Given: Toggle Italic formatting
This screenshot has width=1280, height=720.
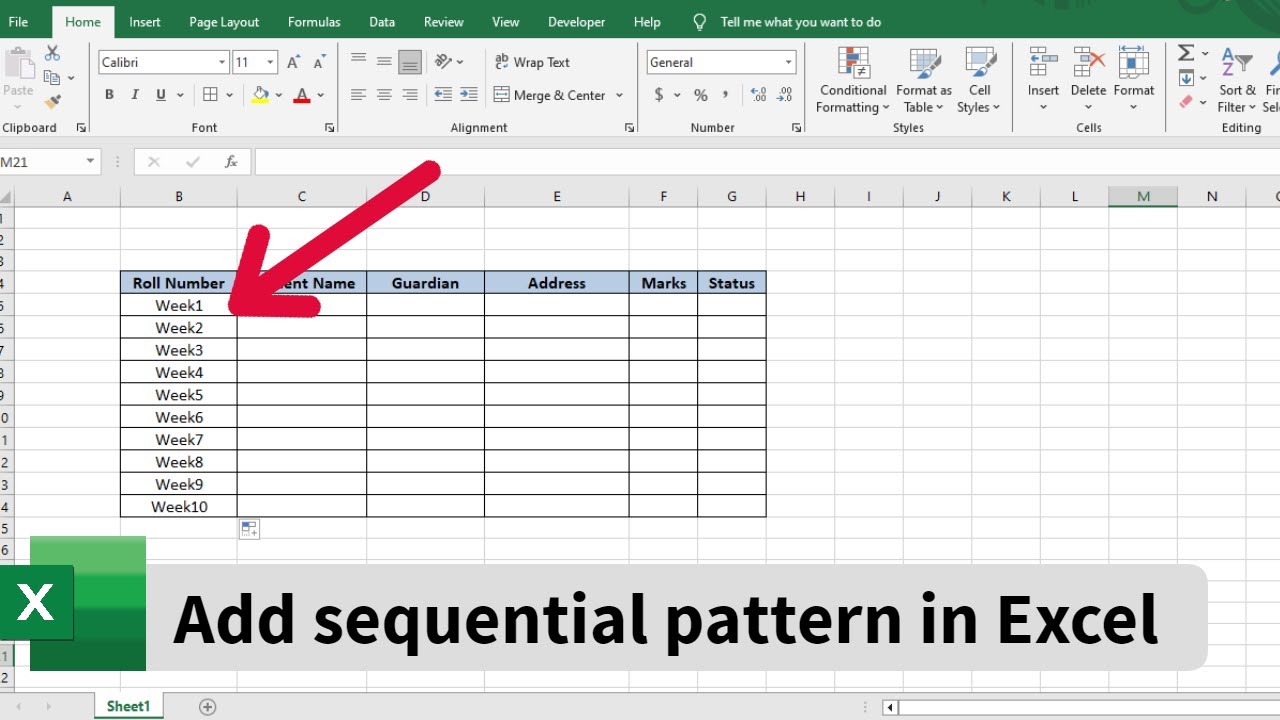Looking at the screenshot, I should [135, 95].
